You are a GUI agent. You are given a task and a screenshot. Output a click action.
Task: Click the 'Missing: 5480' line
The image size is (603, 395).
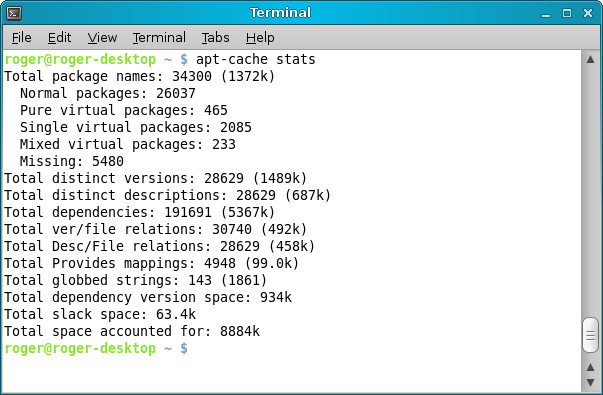tap(72, 161)
